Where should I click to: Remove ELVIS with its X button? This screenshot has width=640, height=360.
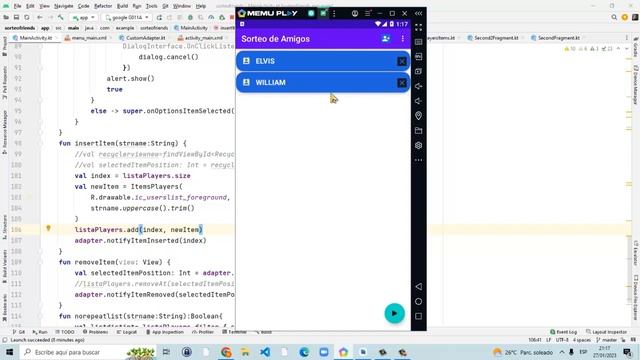point(402,61)
